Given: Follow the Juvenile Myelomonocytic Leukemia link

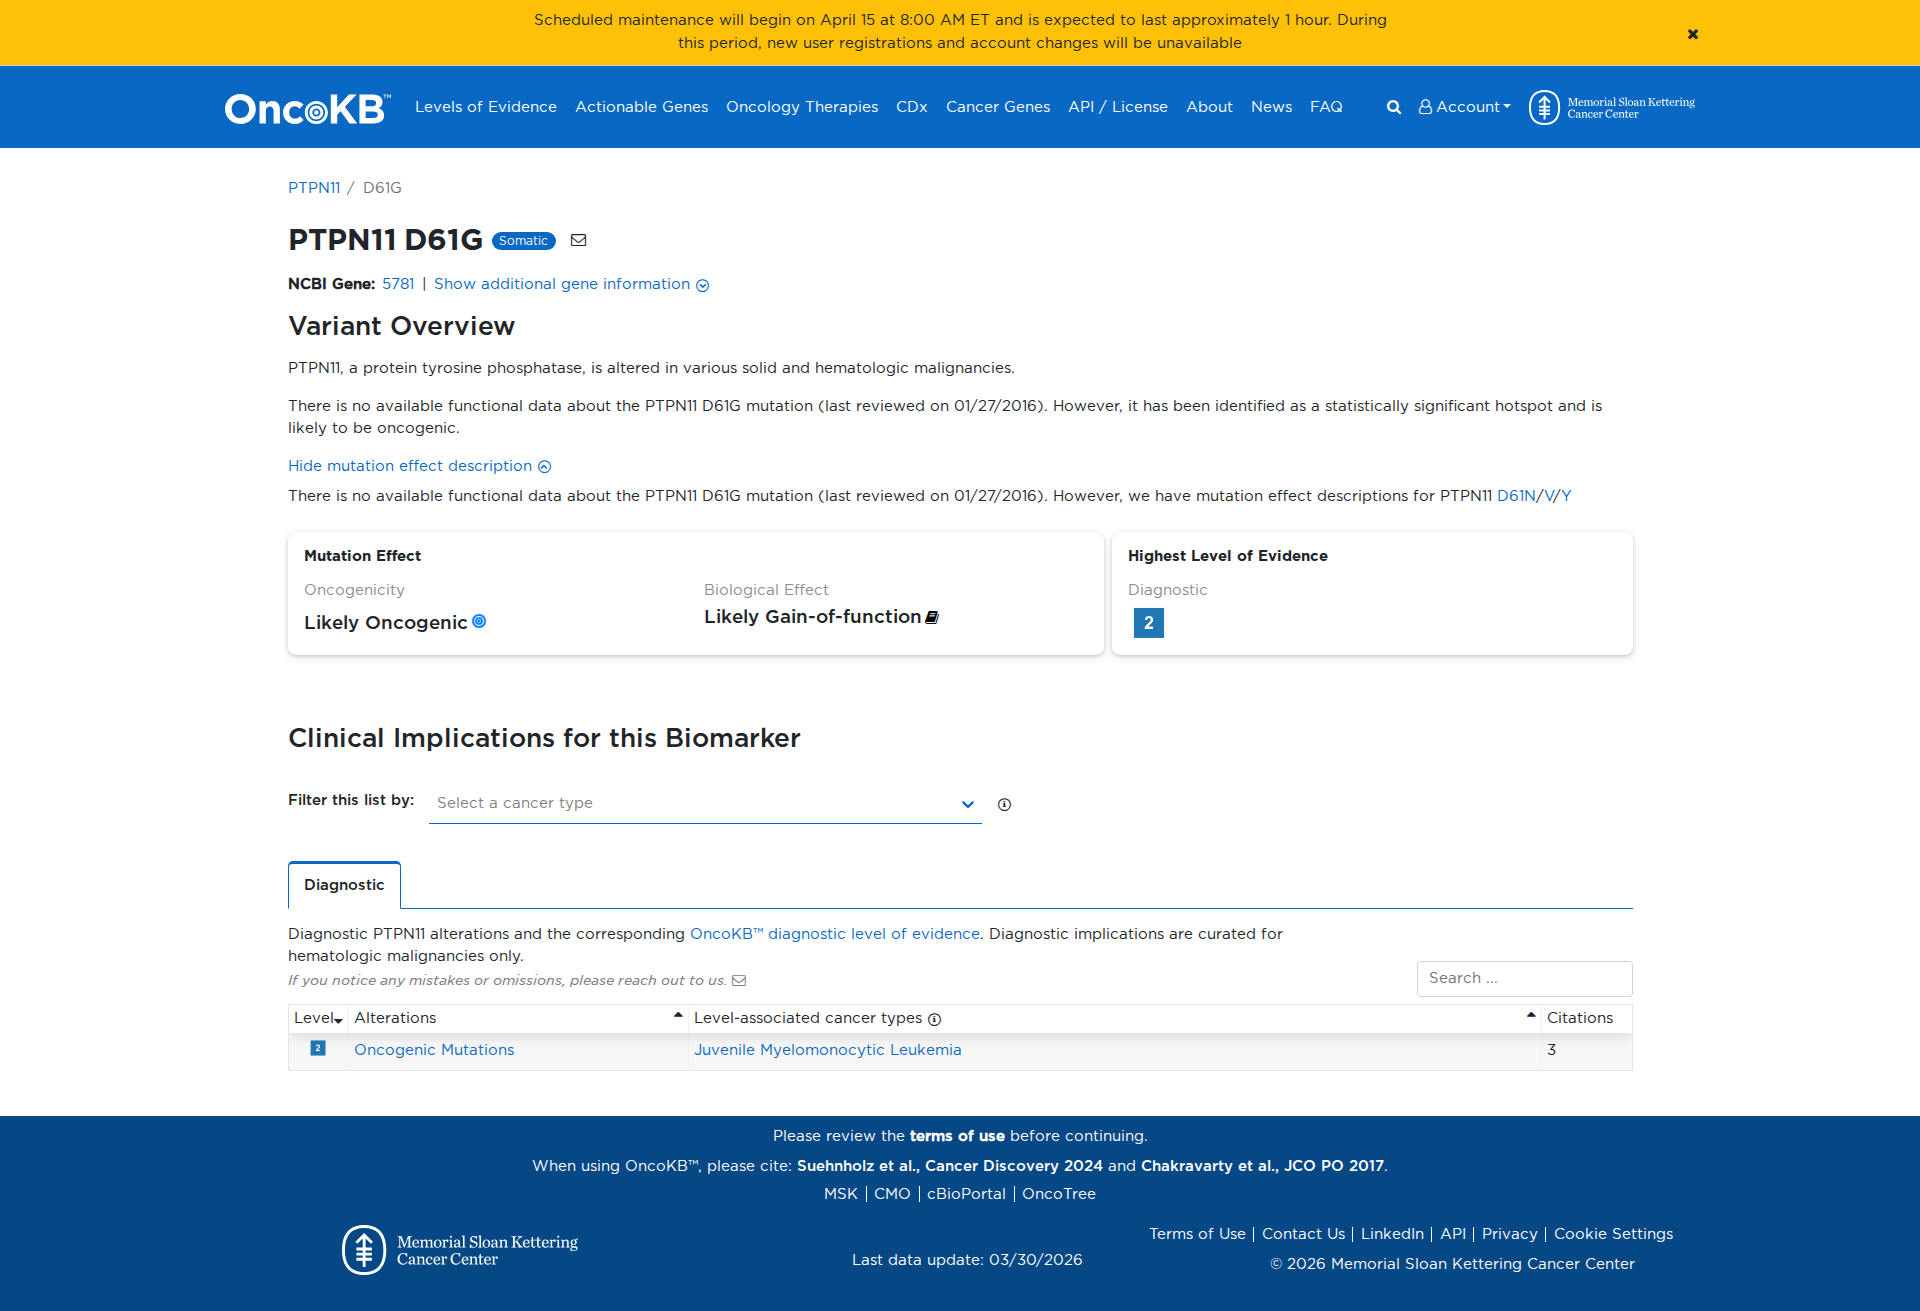Looking at the screenshot, I should (828, 1050).
